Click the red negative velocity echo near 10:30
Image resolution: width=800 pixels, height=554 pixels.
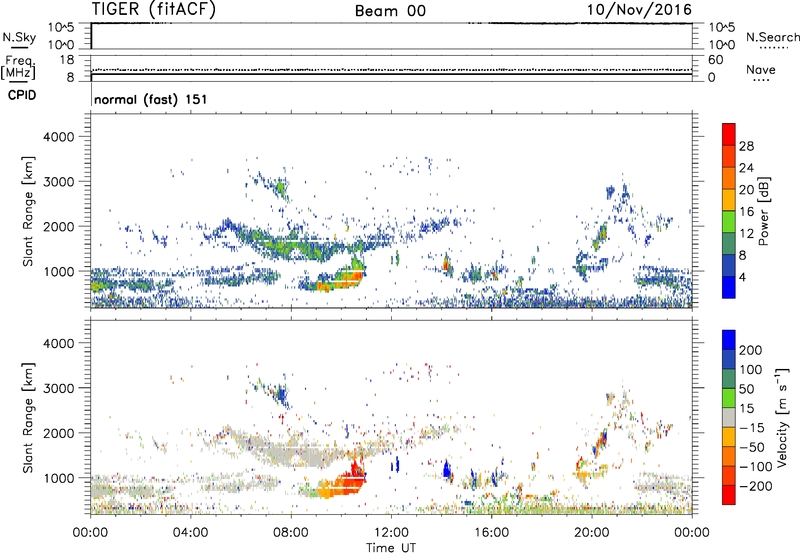[354, 477]
